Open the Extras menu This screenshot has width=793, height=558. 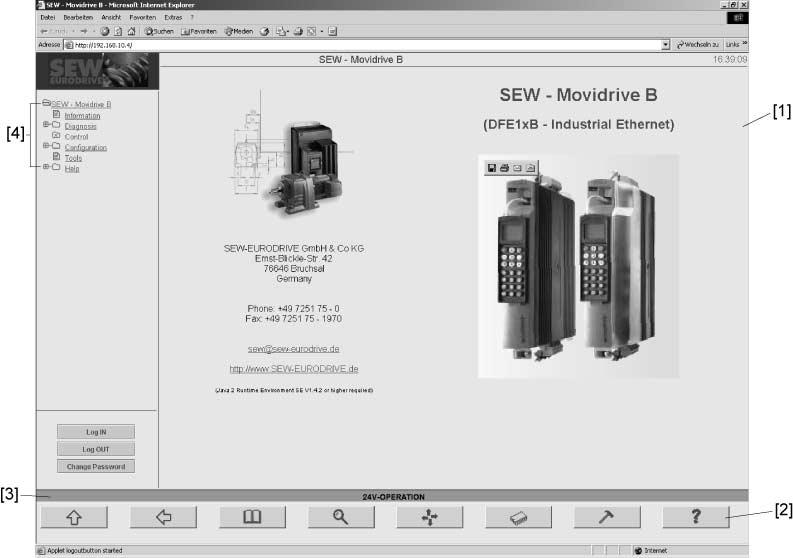tap(173, 17)
